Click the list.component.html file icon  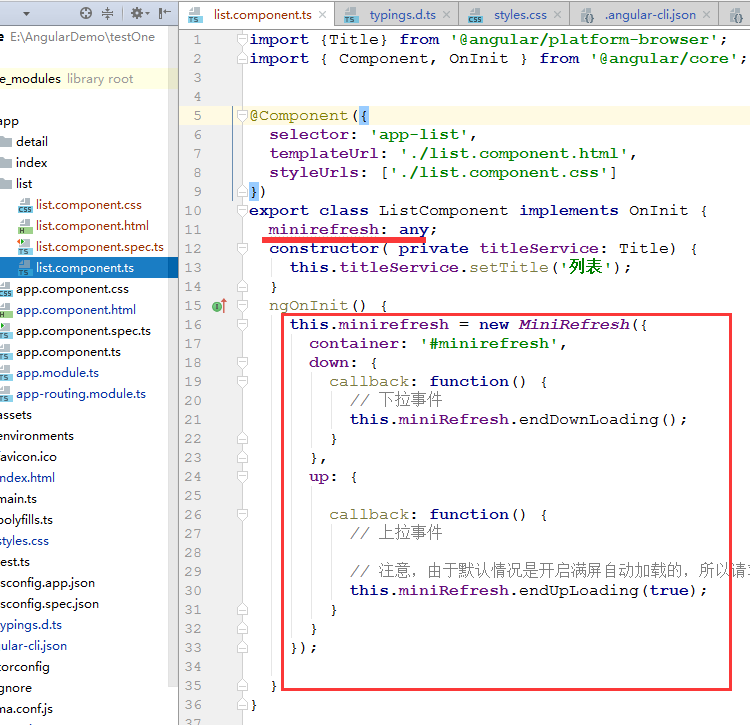(x=25, y=226)
